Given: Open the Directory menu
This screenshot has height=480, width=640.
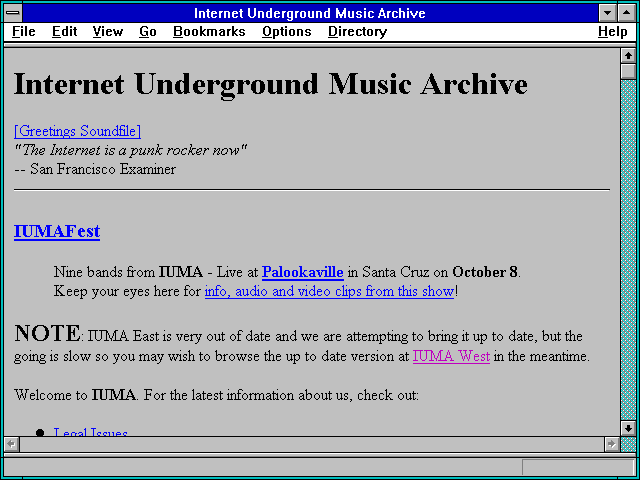Looking at the screenshot, I should click(x=358, y=32).
